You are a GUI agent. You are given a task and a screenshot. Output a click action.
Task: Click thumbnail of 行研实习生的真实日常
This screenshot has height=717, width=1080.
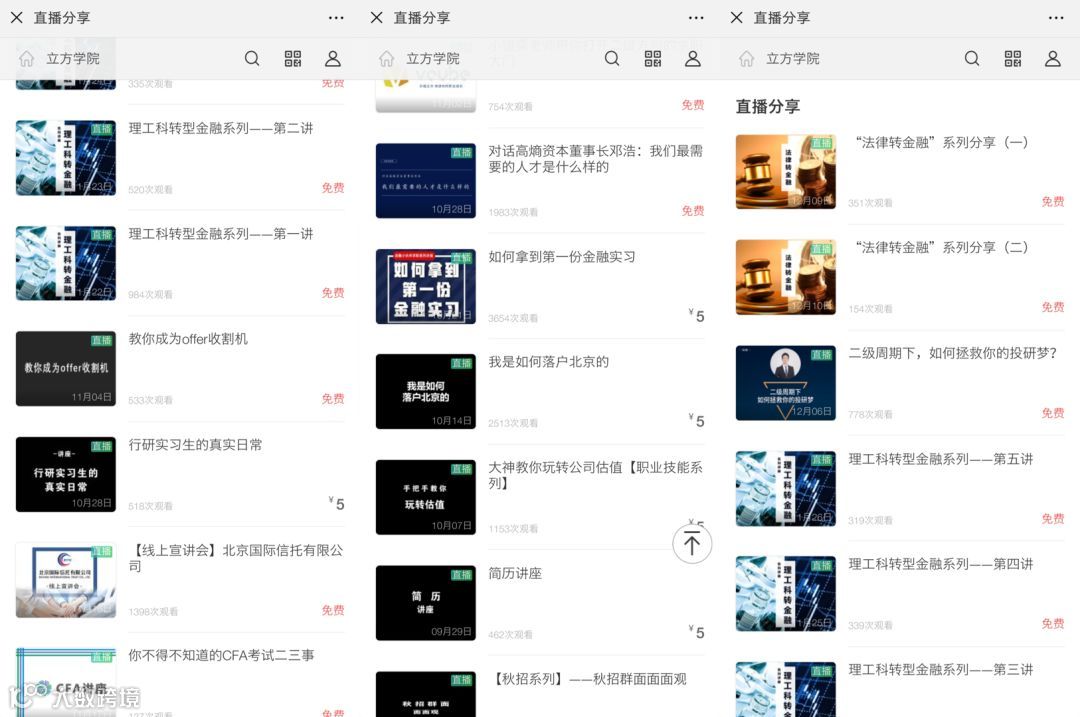pos(65,475)
